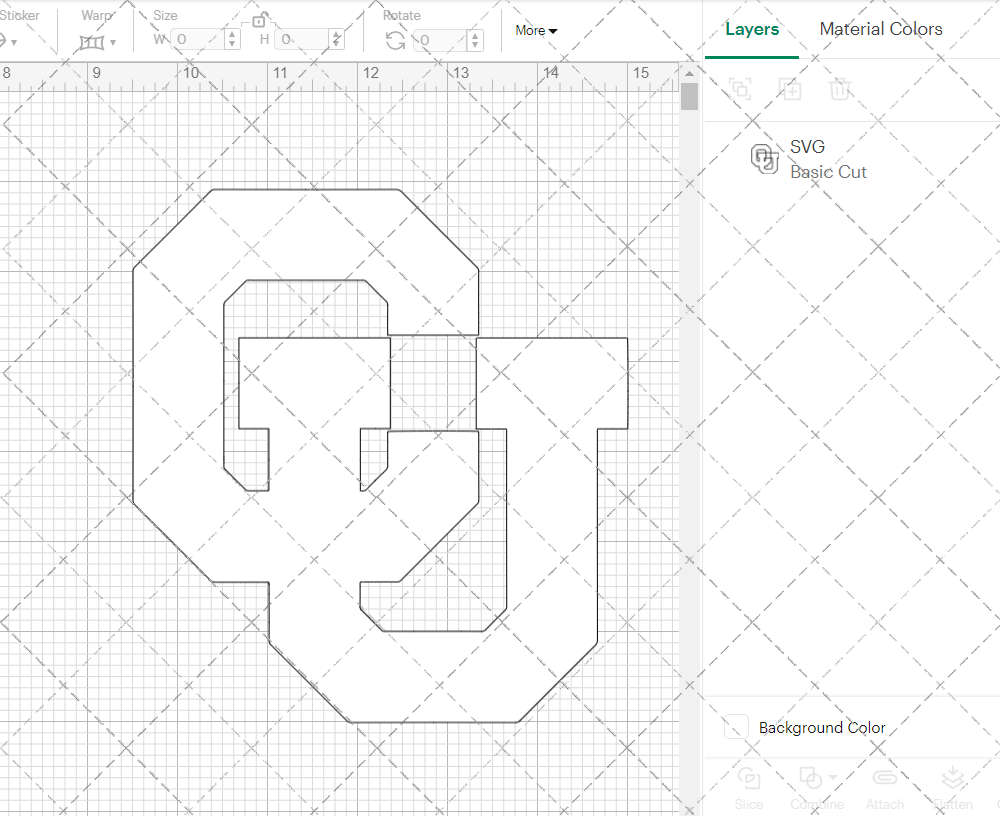Open the Combine dropdown arrow
1000x816 pixels.
(x=832, y=778)
